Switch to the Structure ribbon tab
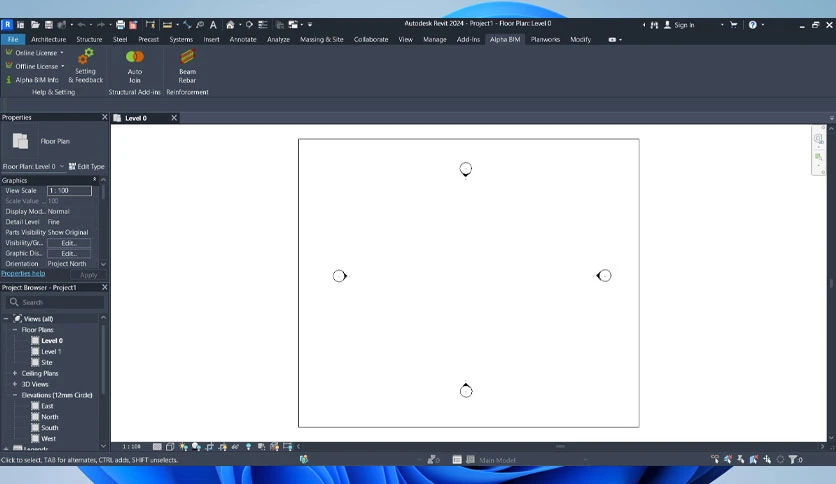Image resolution: width=836 pixels, height=484 pixels. tap(89, 39)
